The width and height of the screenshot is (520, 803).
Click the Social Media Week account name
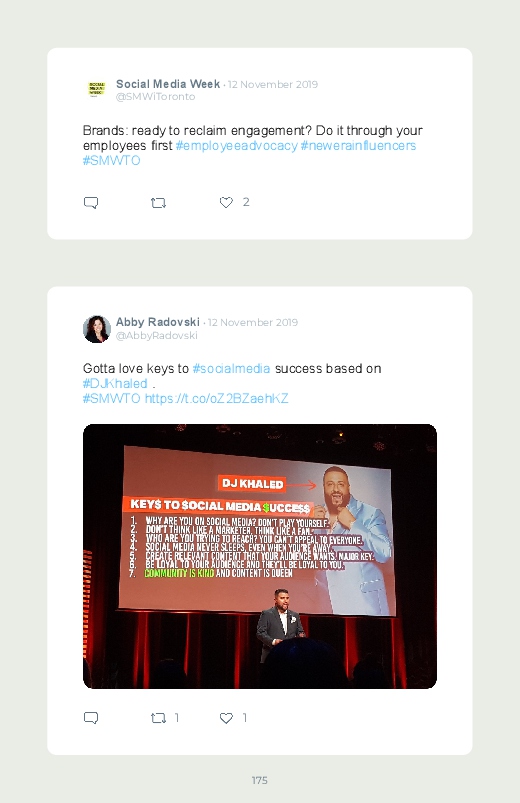pos(168,83)
